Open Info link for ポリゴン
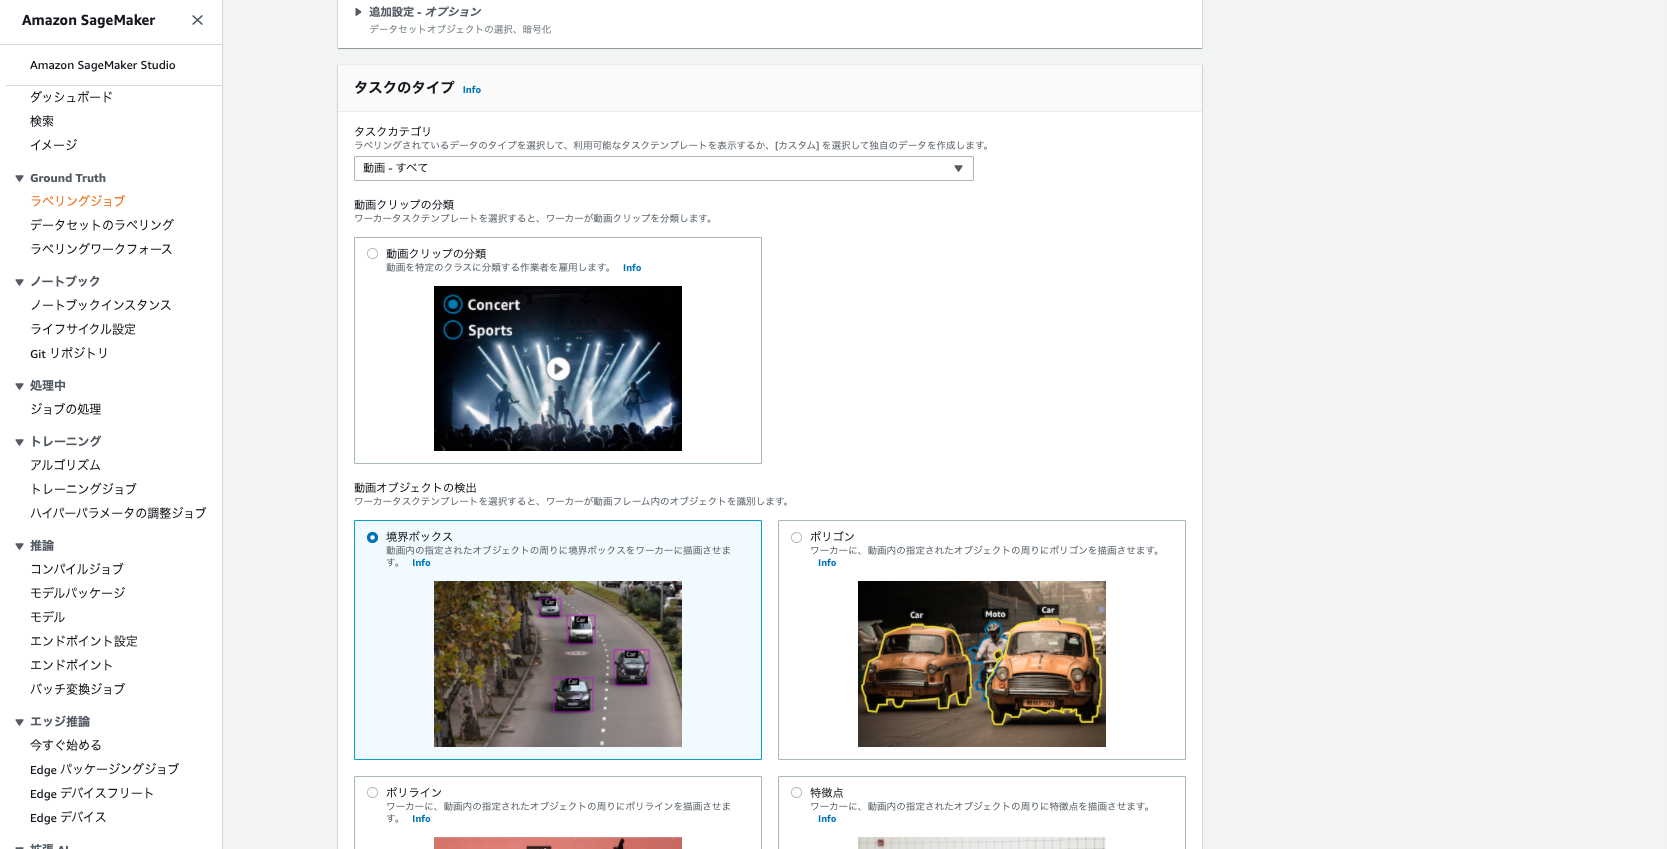The height and width of the screenshot is (849, 1667). pos(827,563)
